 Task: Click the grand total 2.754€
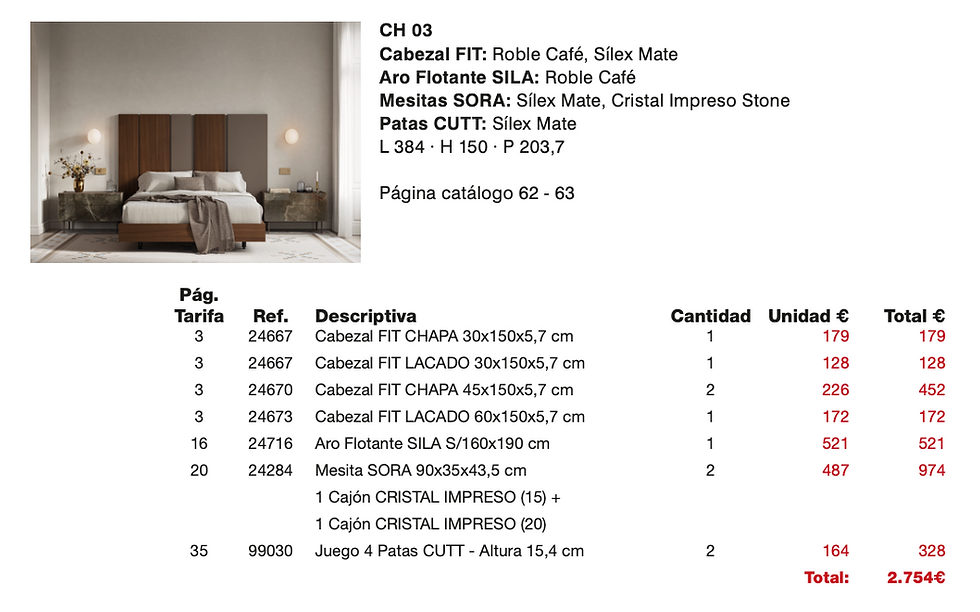pos(916,578)
